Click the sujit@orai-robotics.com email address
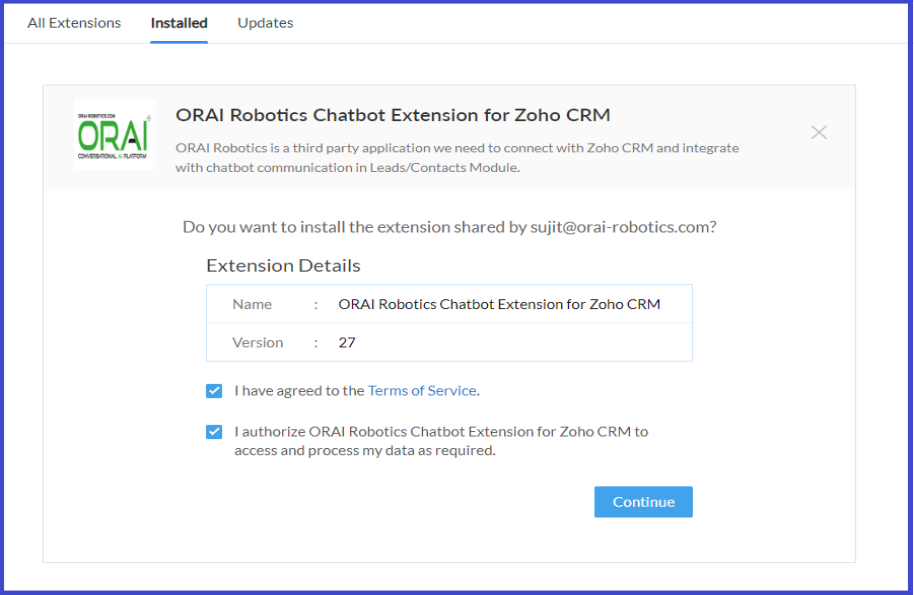 tap(618, 227)
